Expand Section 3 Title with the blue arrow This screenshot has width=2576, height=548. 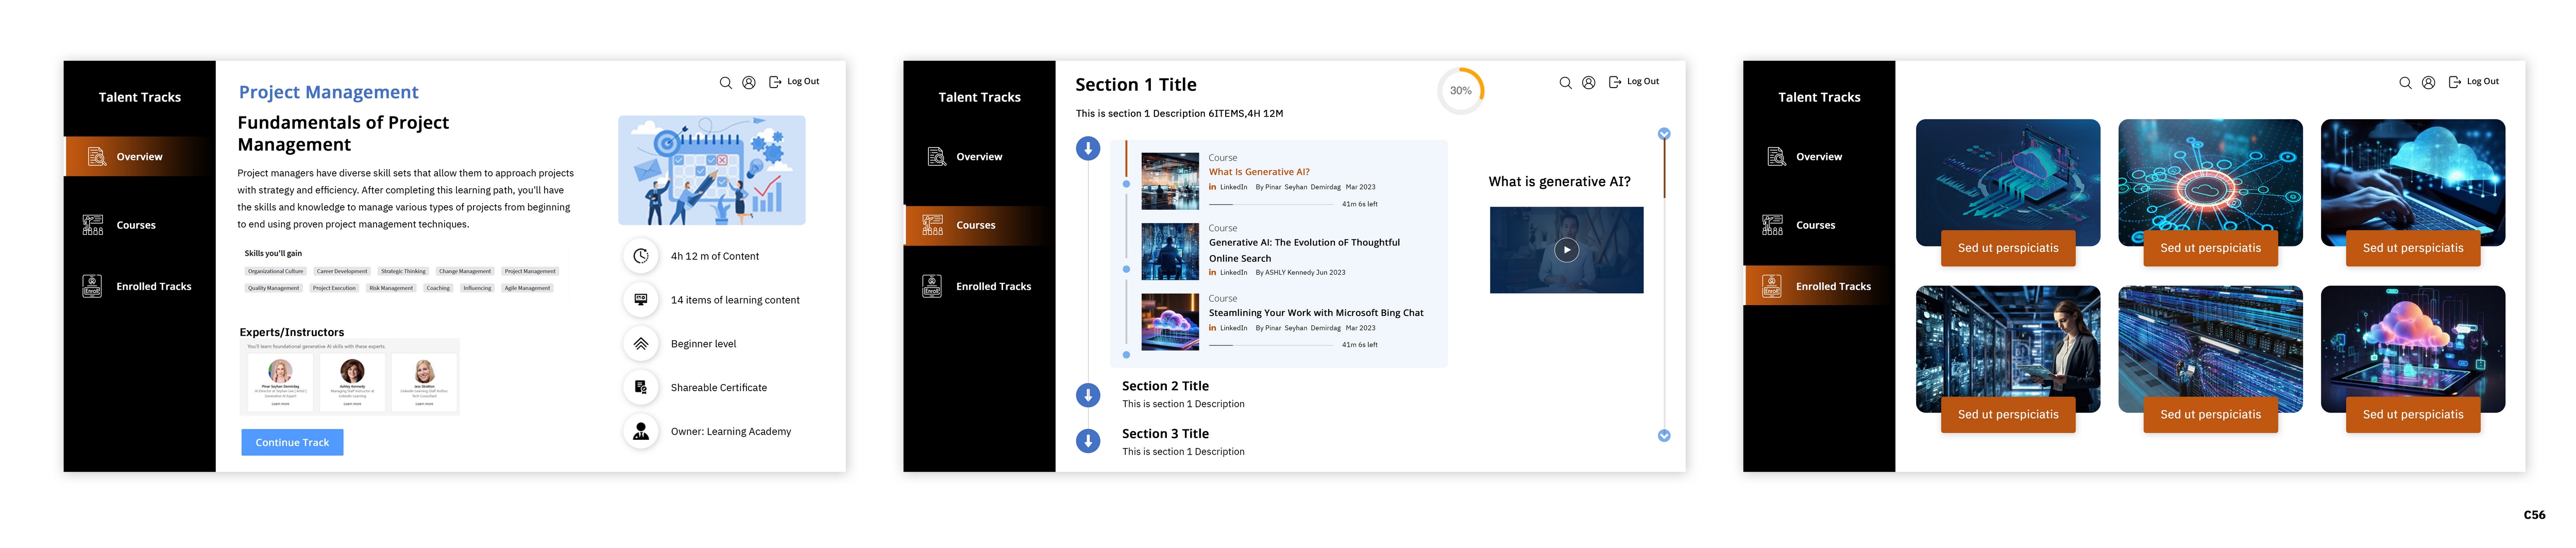(1088, 441)
